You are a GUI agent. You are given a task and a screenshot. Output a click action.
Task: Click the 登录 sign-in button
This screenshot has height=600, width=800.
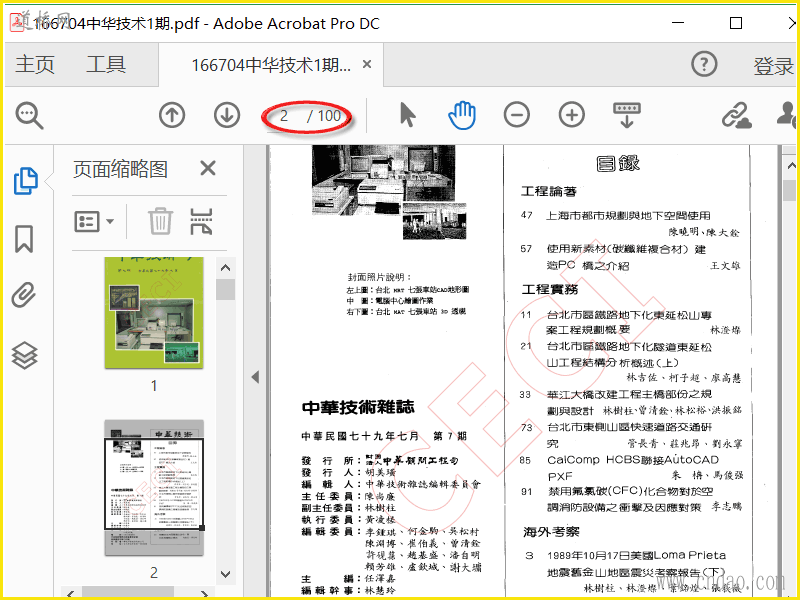pyautogui.click(x=773, y=66)
